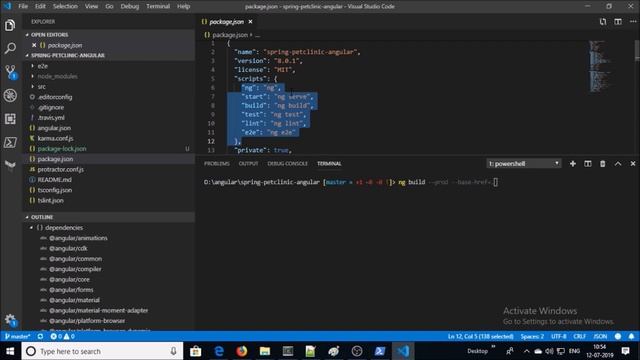The image size is (640, 360).
Task: Click Ln 12, Col 5 cursor position
Action: click(x=480, y=336)
